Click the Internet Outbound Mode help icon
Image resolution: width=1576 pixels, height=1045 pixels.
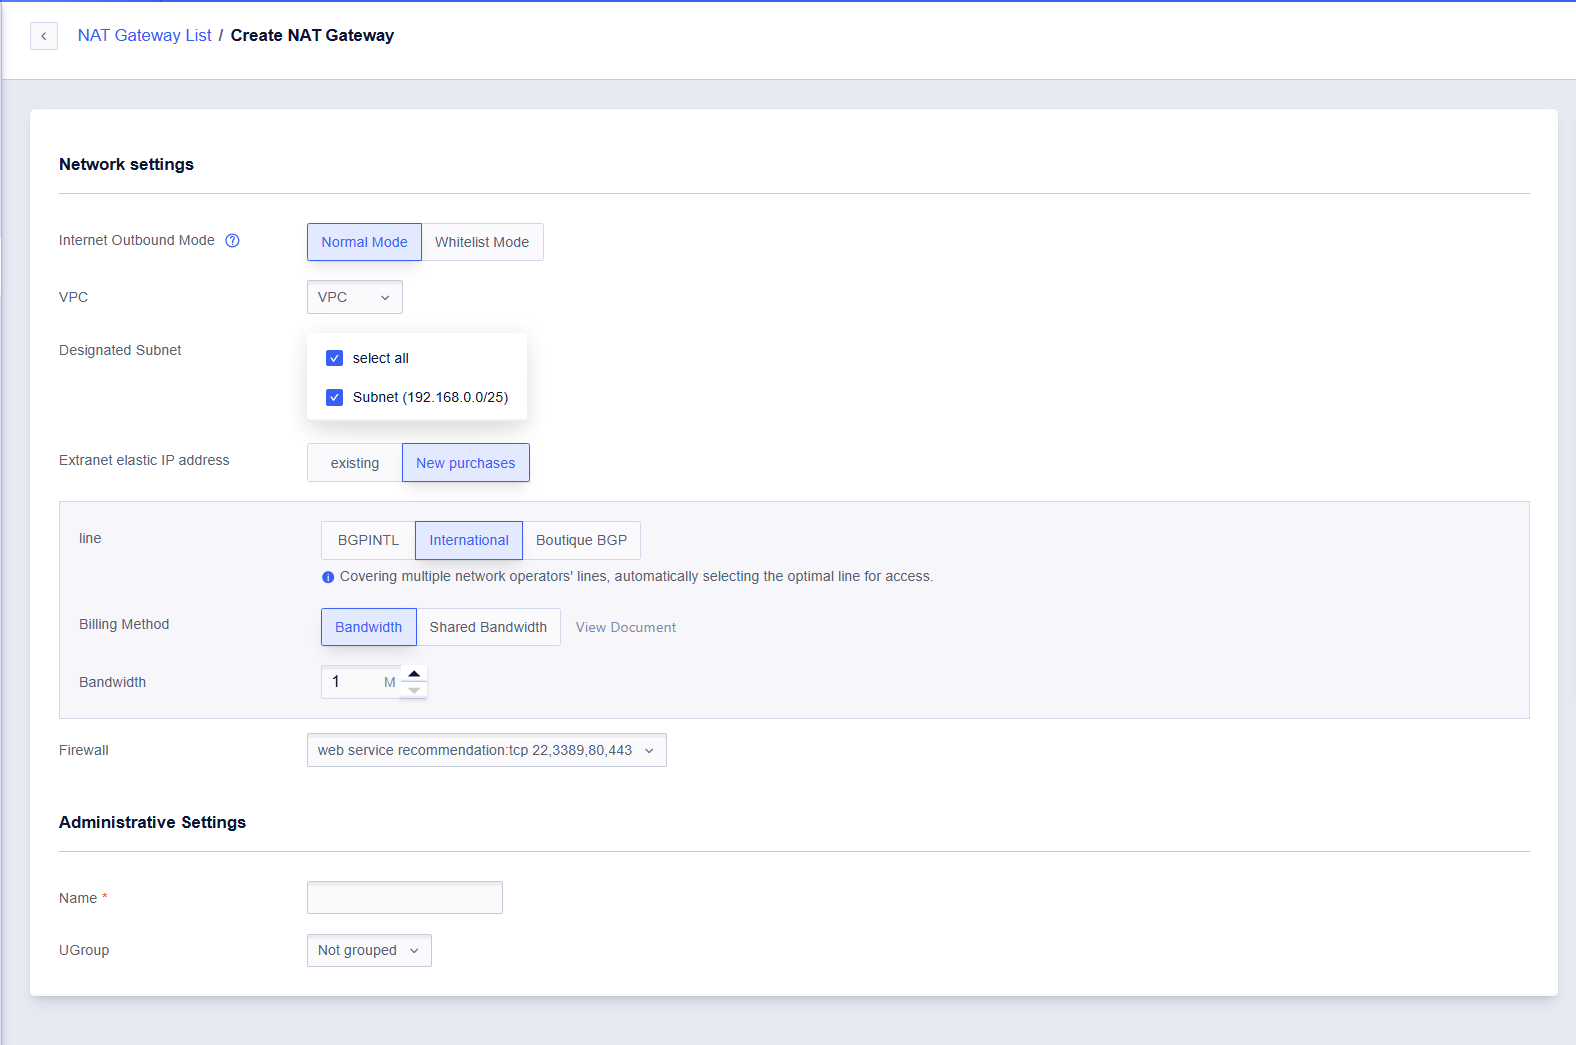click(232, 240)
